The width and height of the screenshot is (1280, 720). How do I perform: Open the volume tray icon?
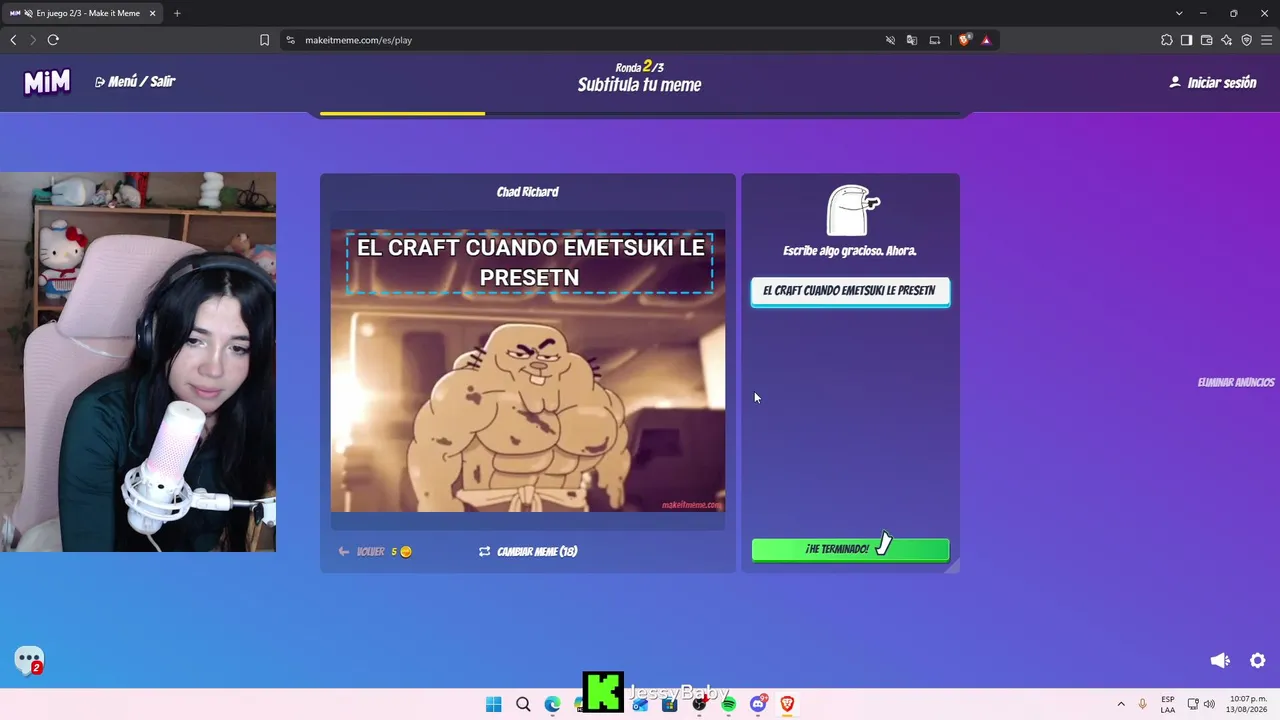click(1209, 704)
